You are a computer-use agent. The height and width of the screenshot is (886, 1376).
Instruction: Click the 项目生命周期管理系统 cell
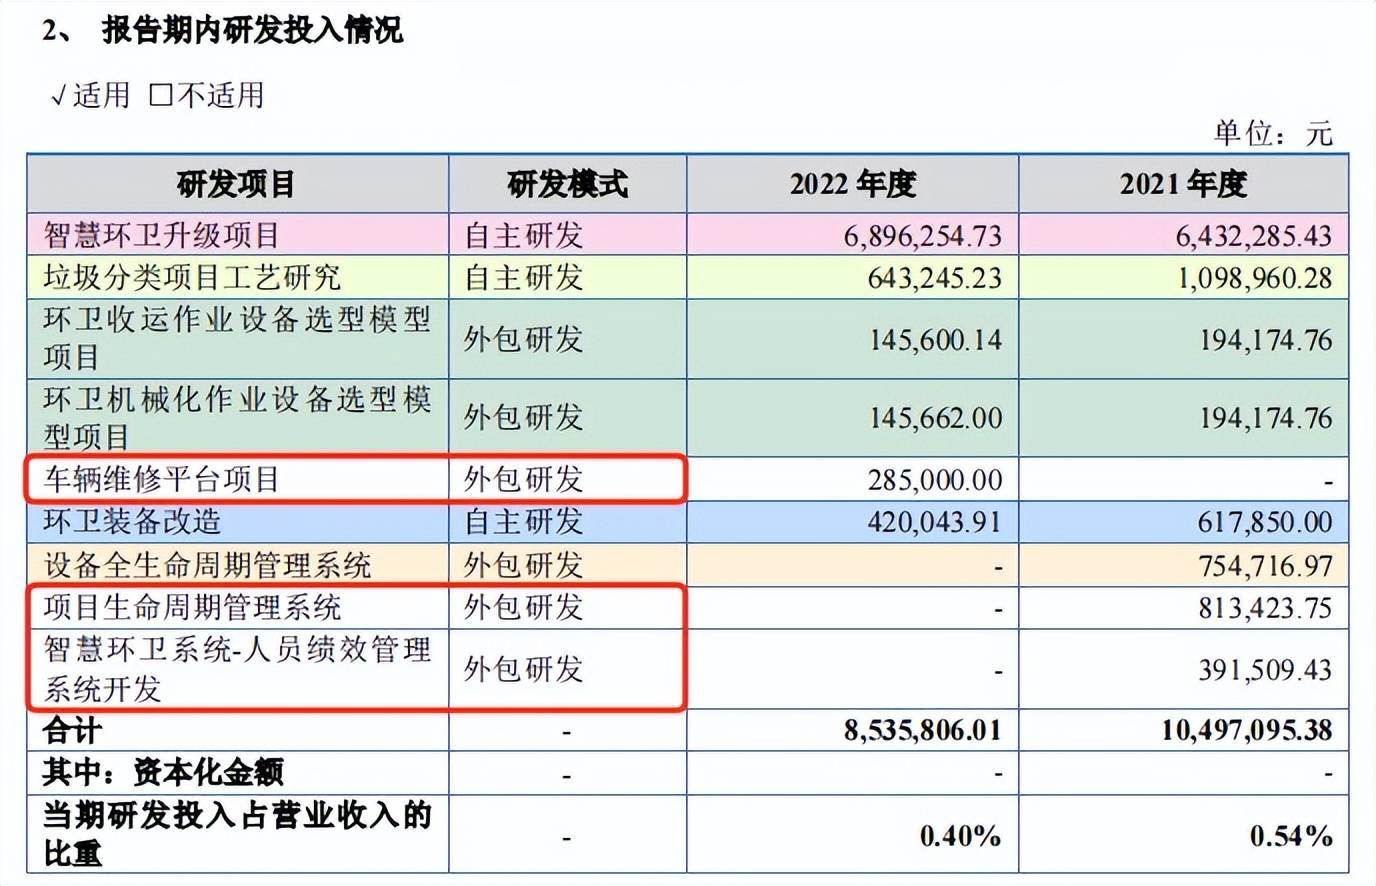tap(192, 608)
